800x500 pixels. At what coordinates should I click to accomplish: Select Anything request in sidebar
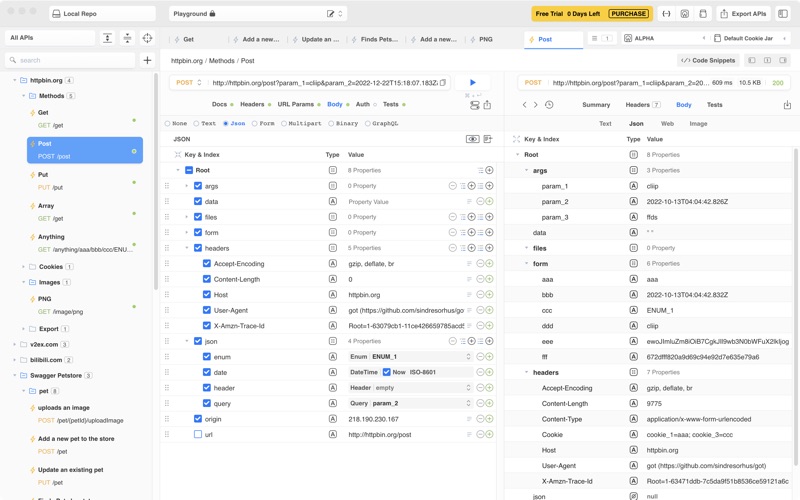(84, 243)
